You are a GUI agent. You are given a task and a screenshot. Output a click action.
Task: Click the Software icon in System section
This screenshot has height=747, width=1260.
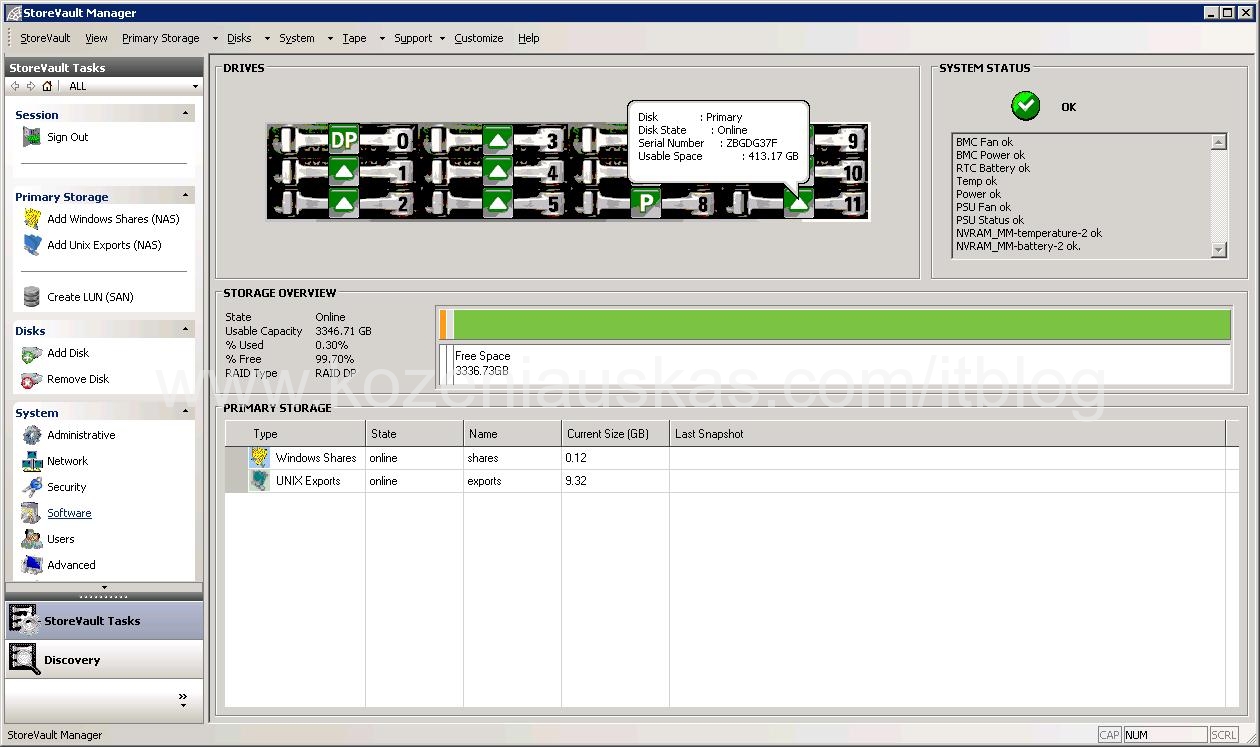pyautogui.click(x=32, y=513)
